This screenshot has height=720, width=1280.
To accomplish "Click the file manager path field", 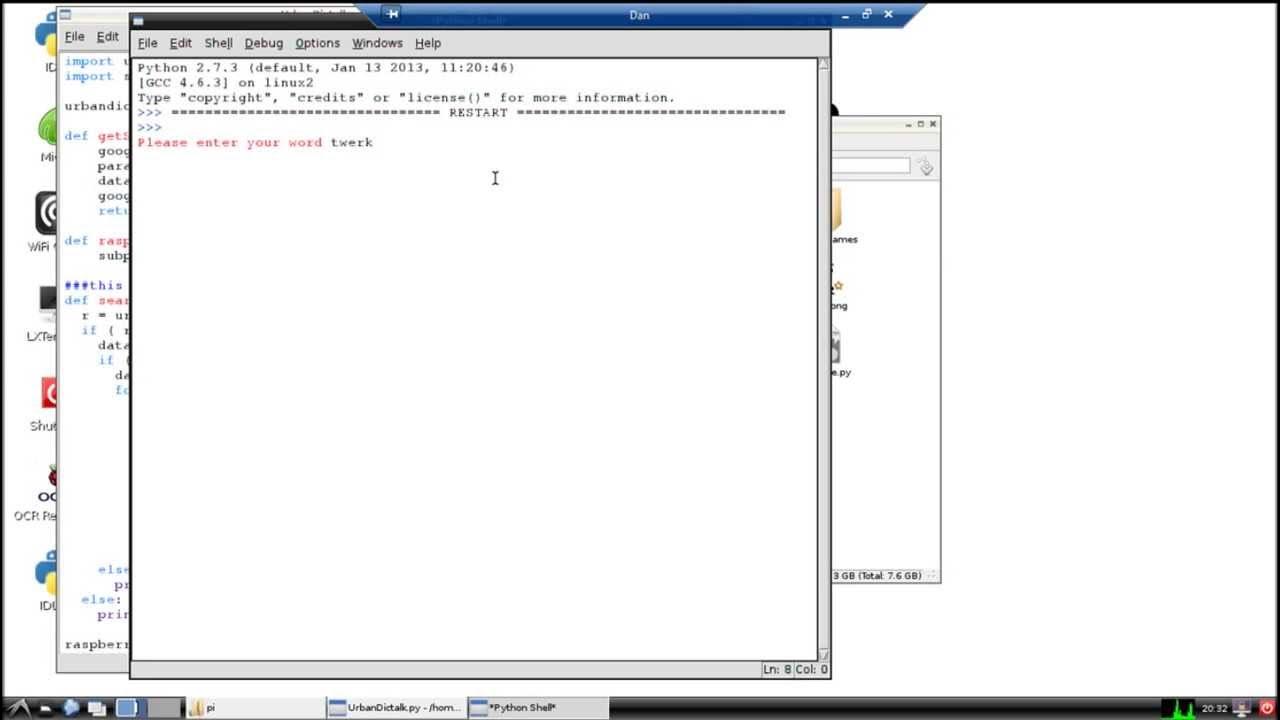I will click(870, 166).
